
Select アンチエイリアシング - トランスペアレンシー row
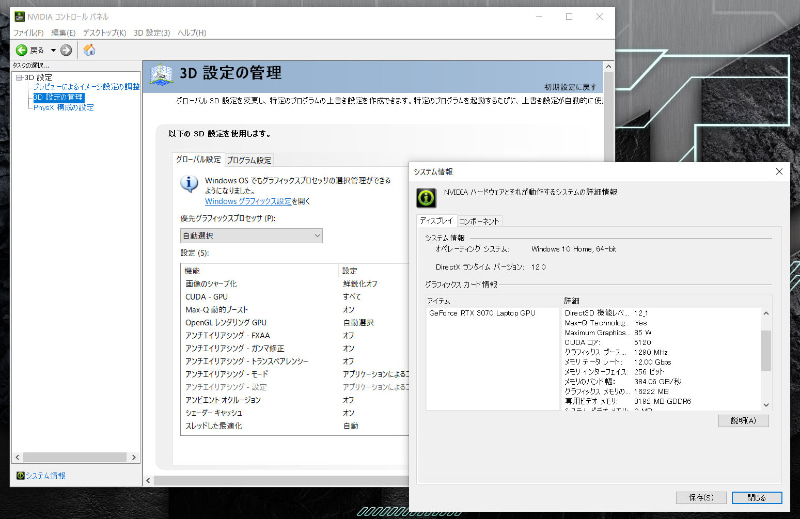295,361
